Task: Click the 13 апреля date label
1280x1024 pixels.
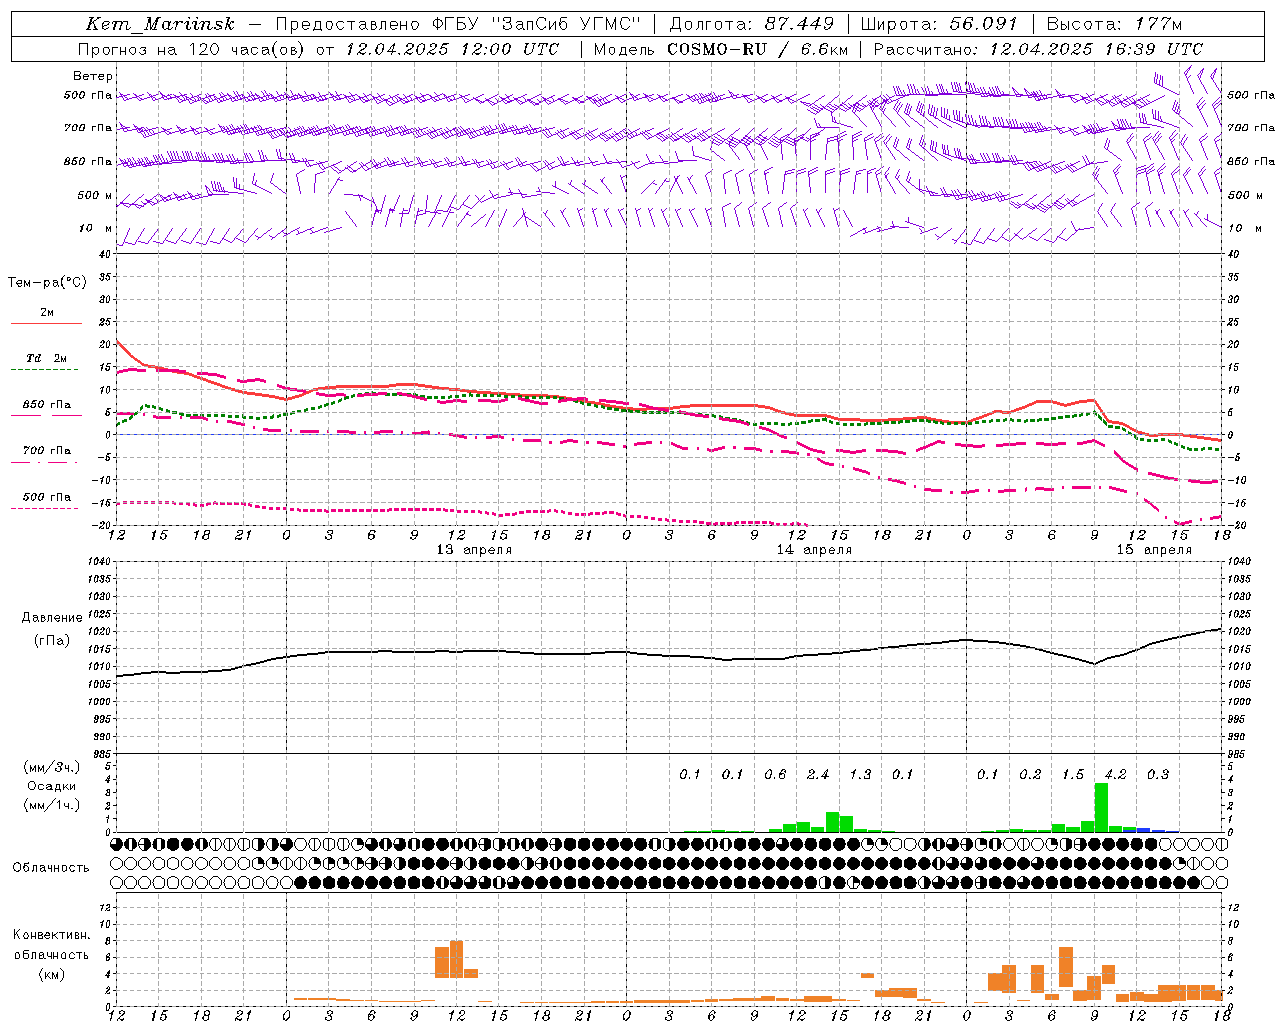Action: click(474, 550)
